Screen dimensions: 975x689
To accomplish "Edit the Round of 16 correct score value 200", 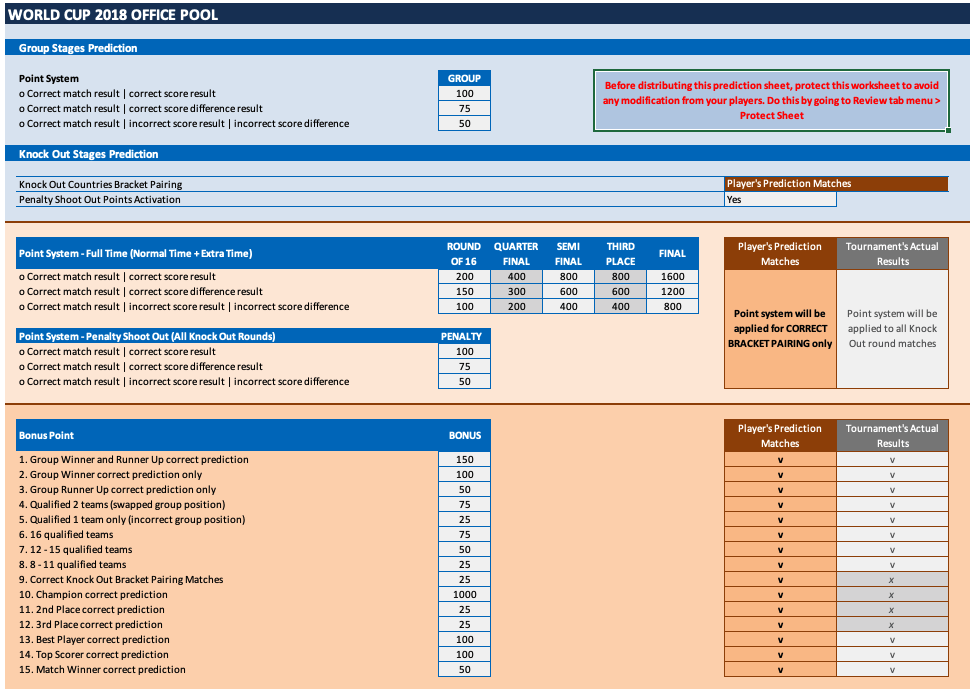I will pos(463,277).
